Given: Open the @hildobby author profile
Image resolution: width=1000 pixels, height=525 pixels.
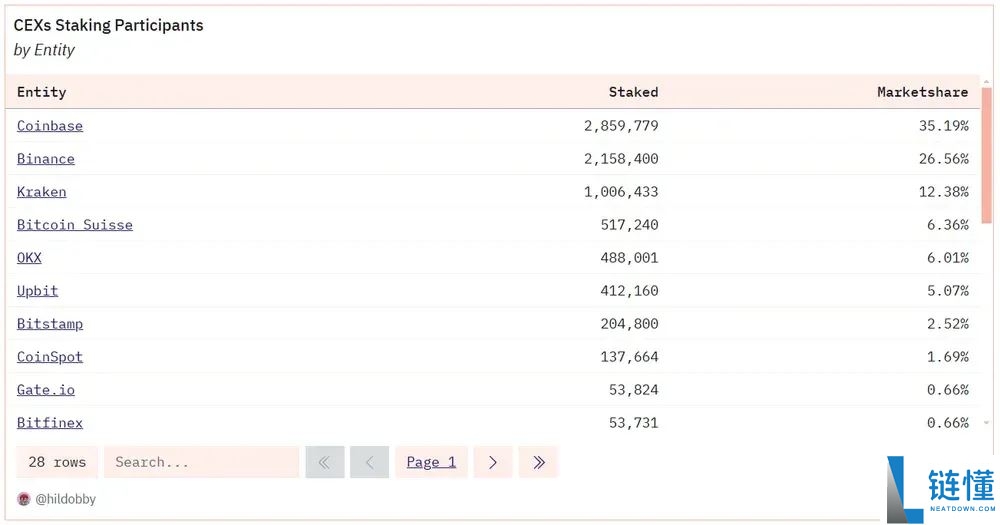Looking at the screenshot, I should (x=65, y=499).
